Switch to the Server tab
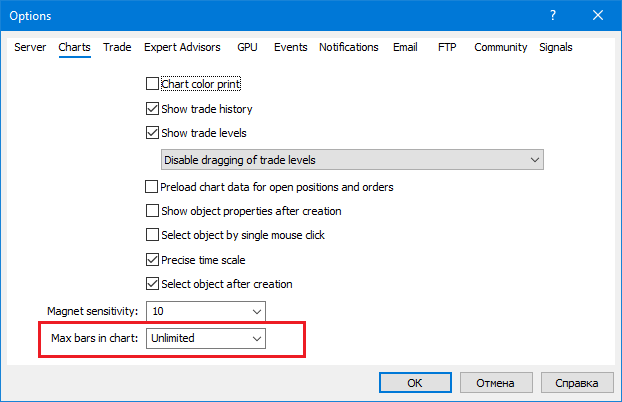622x402 pixels. pos(31,47)
